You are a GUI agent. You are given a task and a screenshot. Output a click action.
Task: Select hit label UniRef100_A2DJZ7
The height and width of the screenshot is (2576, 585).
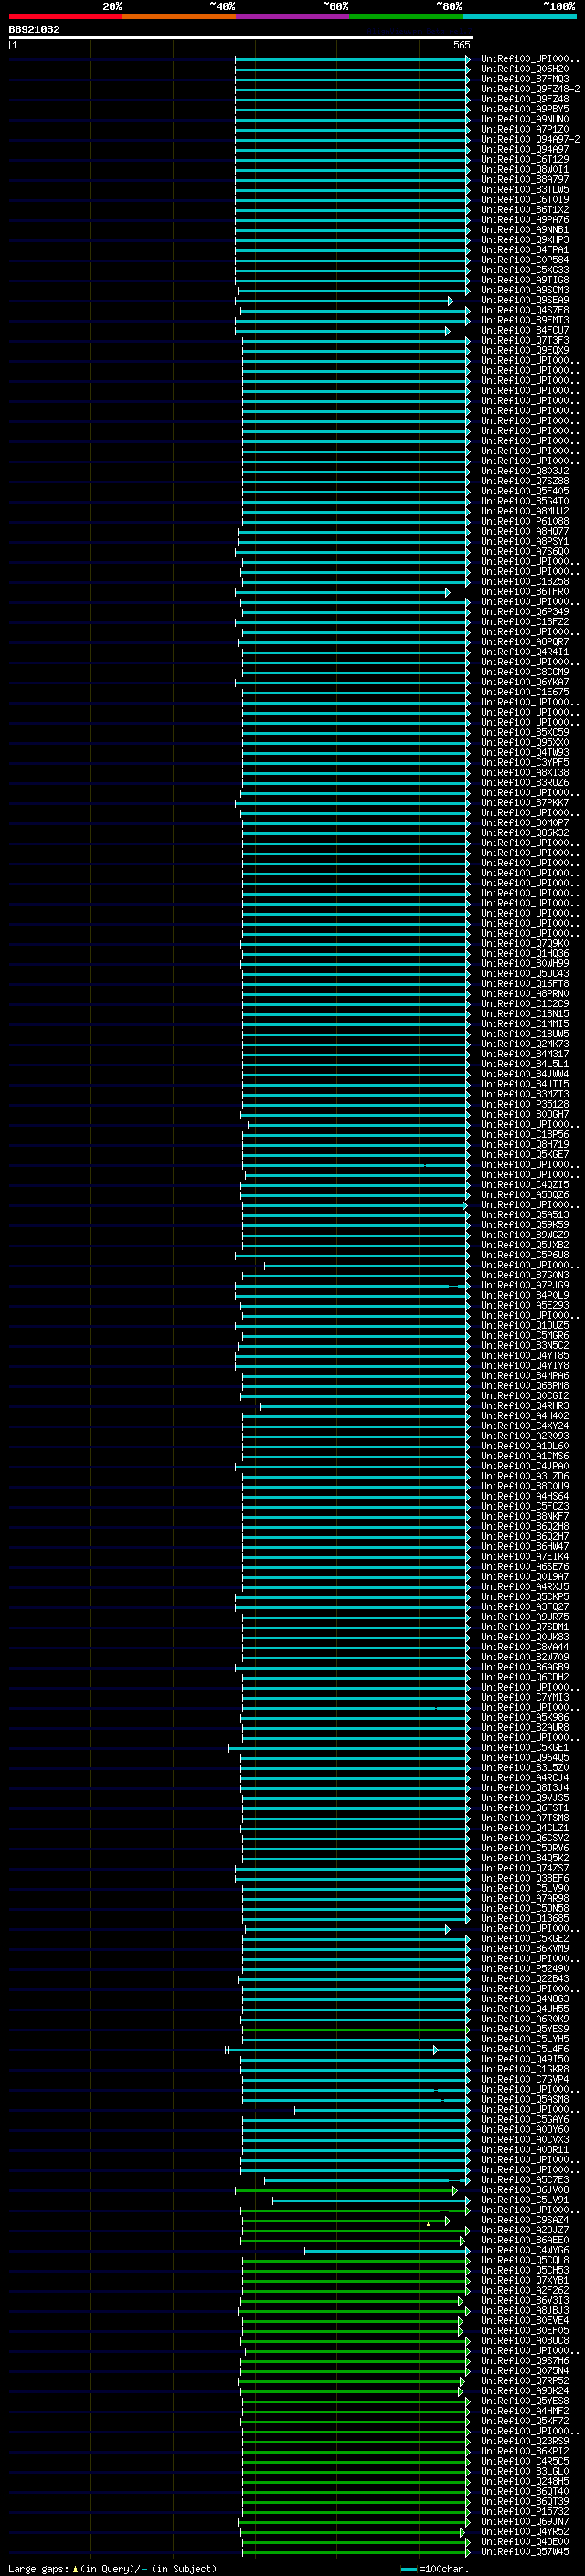click(524, 2230)
